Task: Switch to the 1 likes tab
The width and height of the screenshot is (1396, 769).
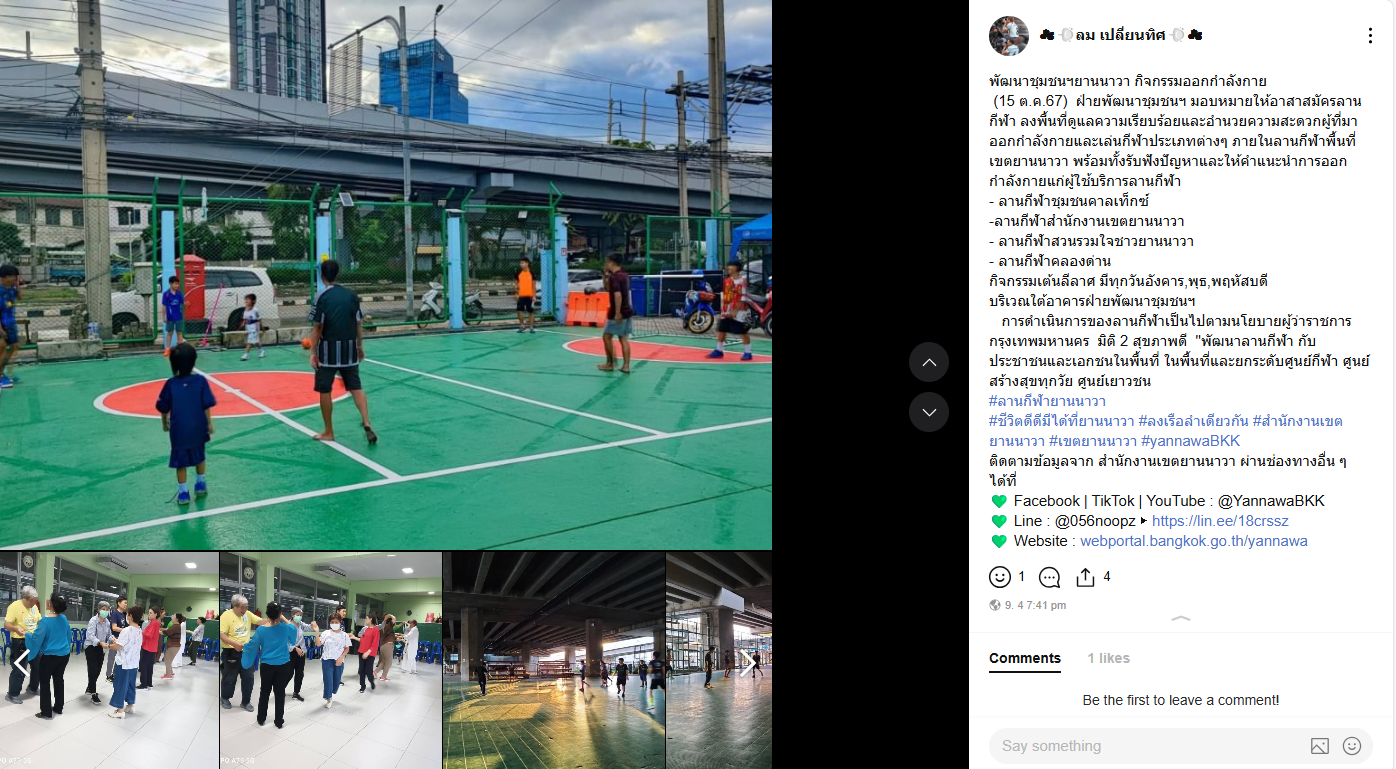Action: click(1108, 658)
